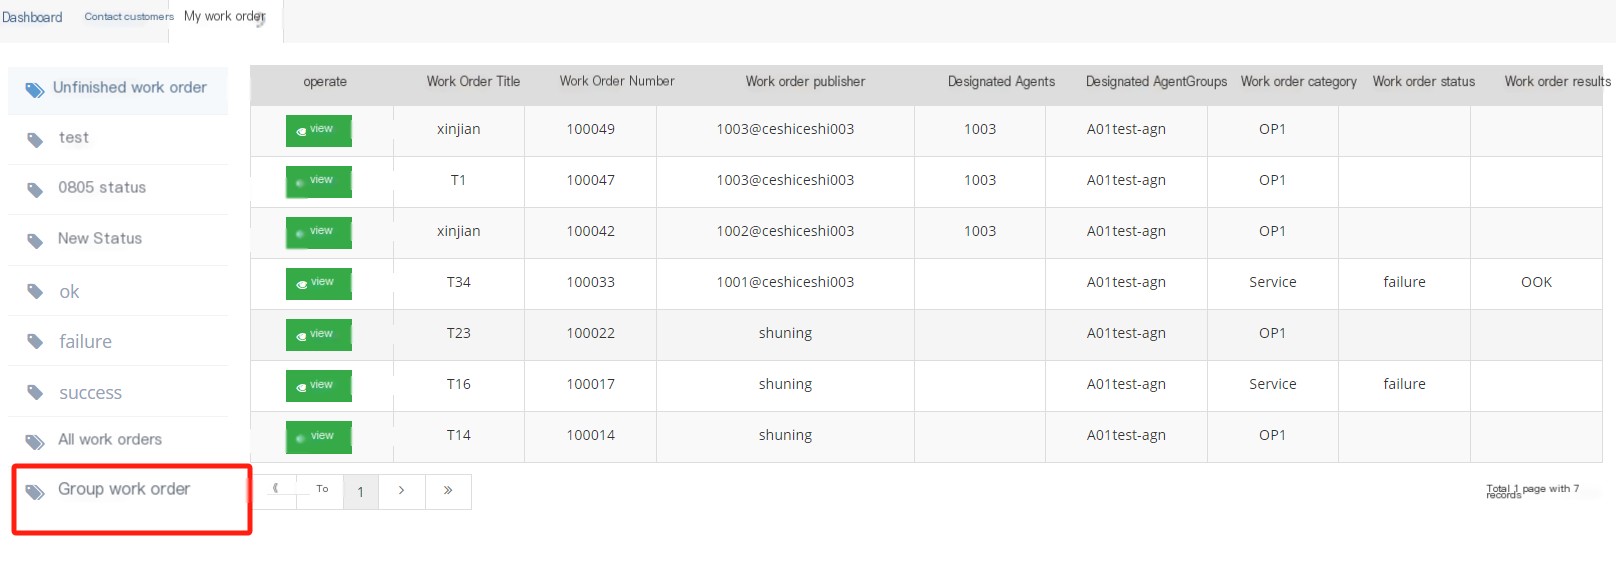
Task: Click the tag icon next to success
Action: [35, 392]
